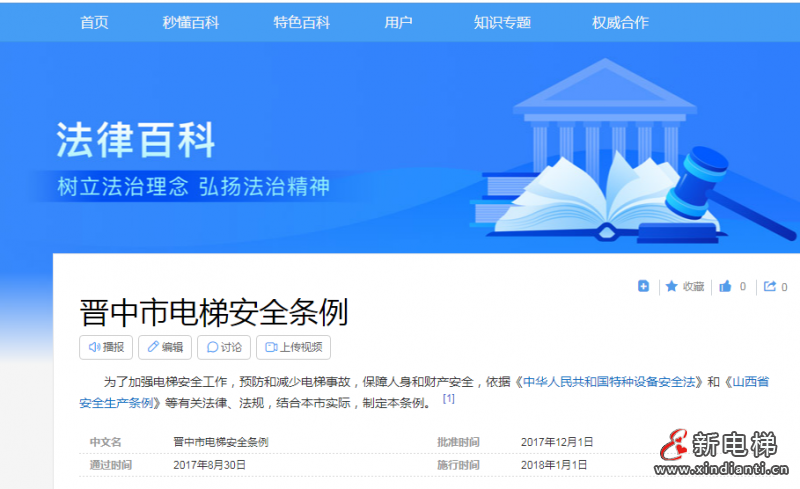Select the 施行时间 value 2018年1月1日
Image resolution: width=800 pixels, height=489 pixels.
tap(554, 465)
